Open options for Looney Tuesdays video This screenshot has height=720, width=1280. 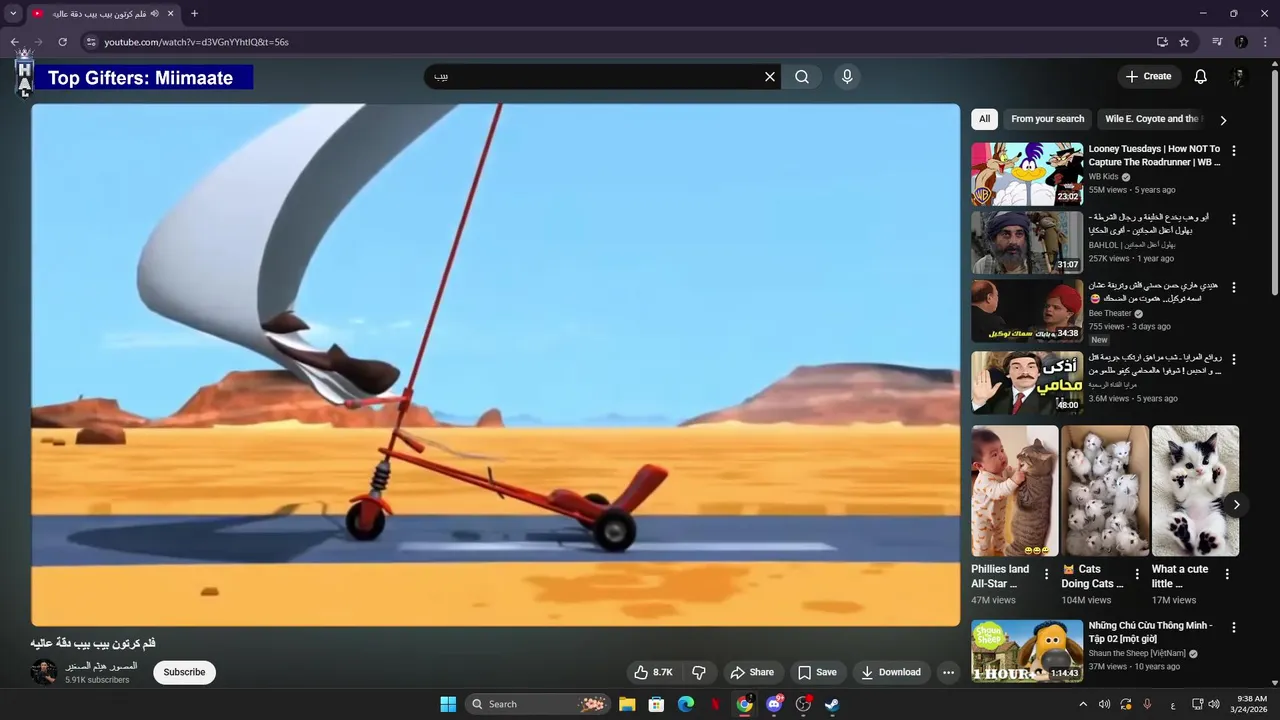[1233, 151]
